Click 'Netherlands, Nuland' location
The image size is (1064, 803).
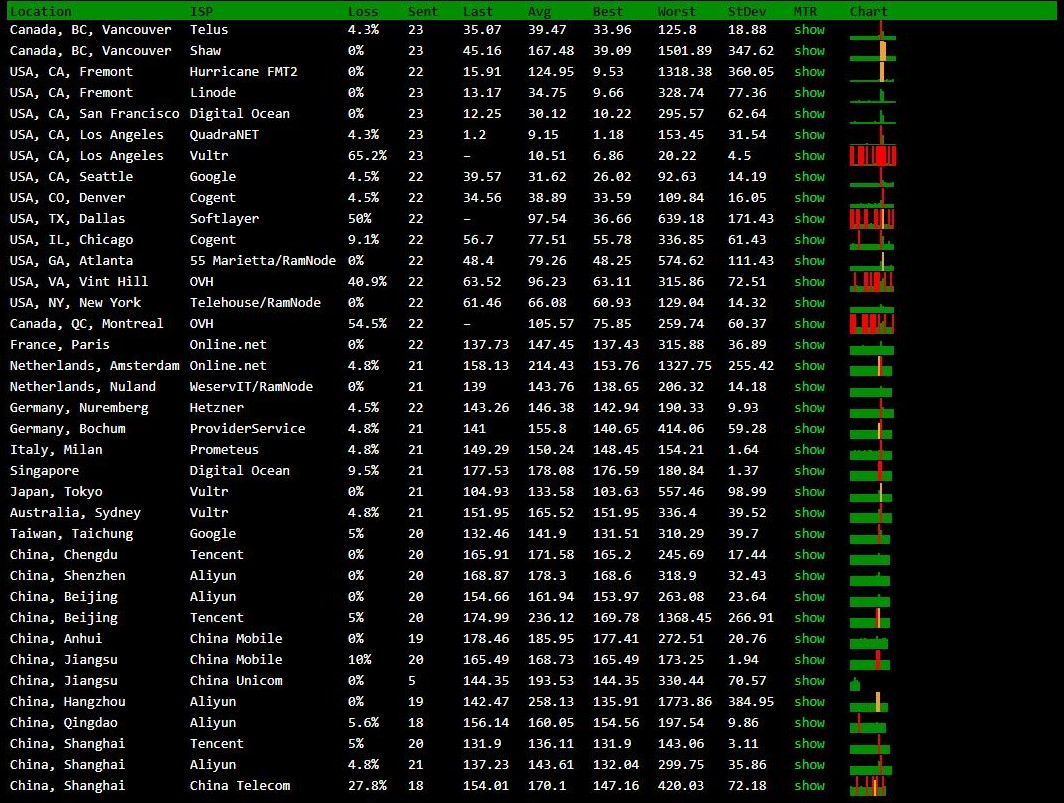point(83,387)
